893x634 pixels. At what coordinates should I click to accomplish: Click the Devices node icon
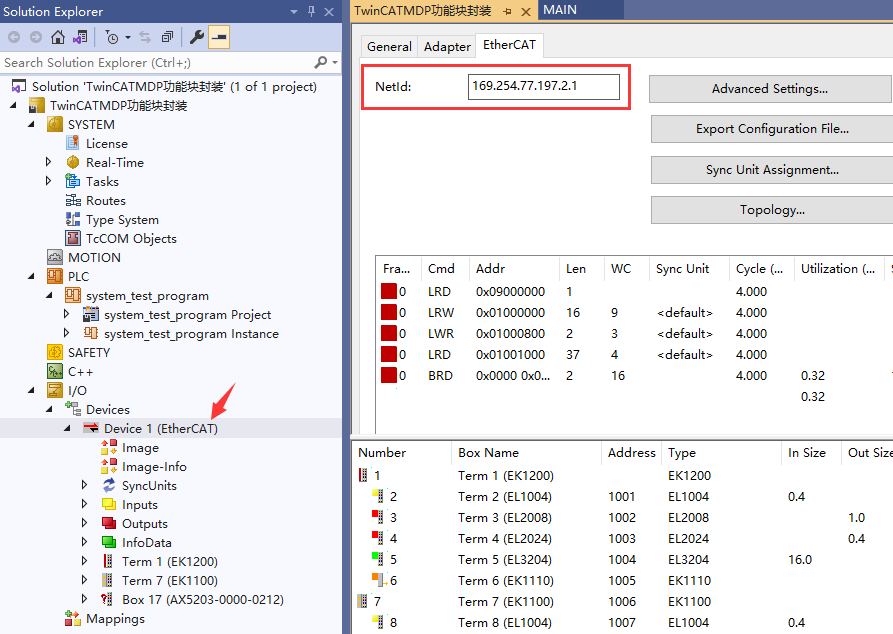click(72, 409)
